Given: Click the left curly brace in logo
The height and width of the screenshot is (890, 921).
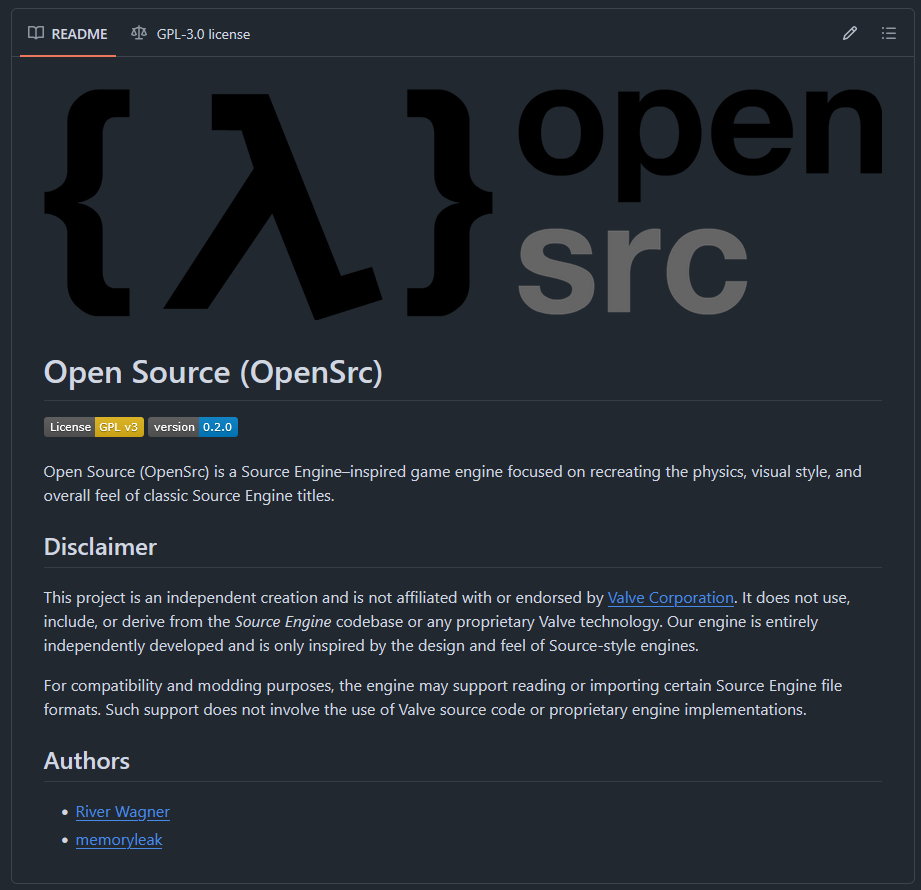Looking at the screenshot, I should click(x=88, y=203).
